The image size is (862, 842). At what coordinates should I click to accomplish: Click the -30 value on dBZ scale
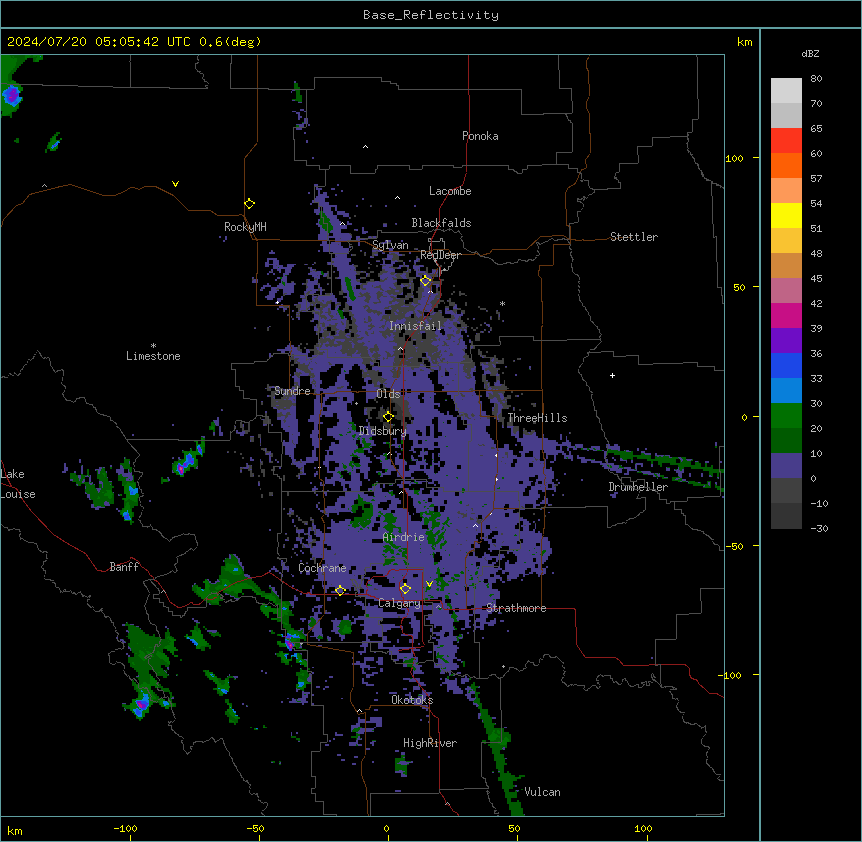tap(819, 528)
